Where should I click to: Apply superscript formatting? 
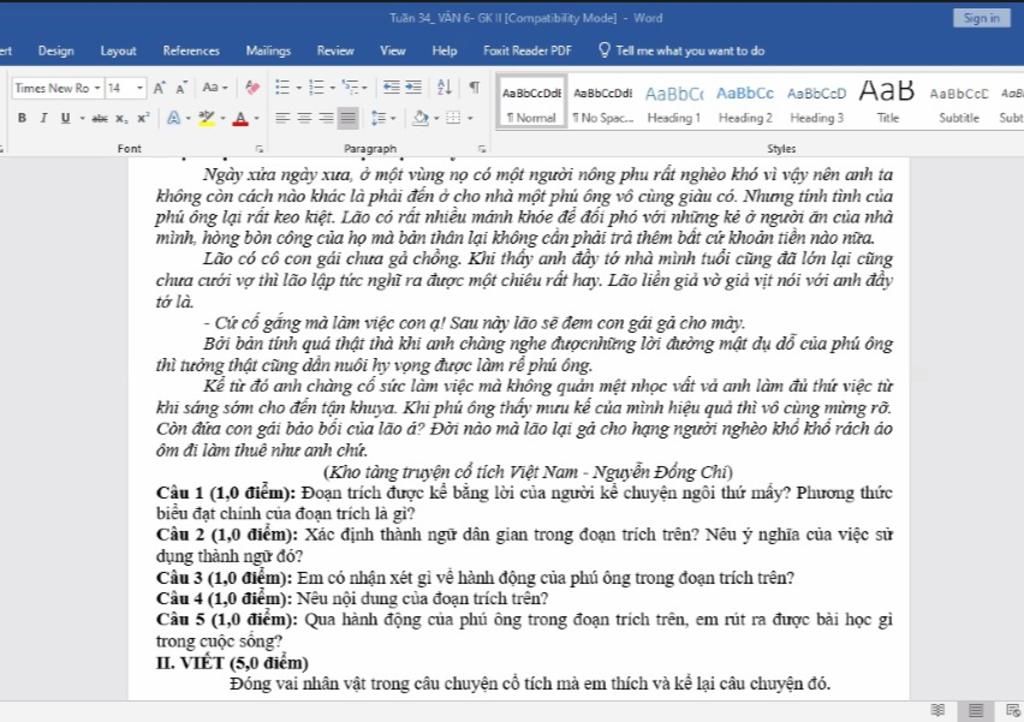143,118
